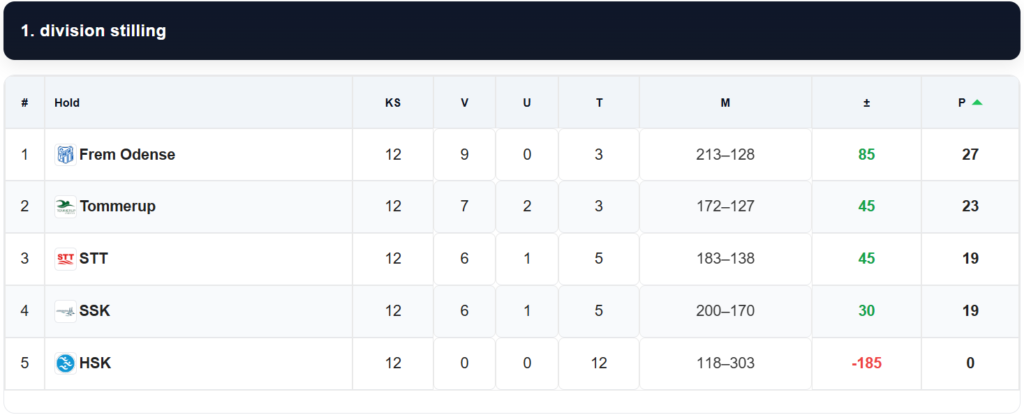Click the SSK club logo

click(x=65, y=311)
